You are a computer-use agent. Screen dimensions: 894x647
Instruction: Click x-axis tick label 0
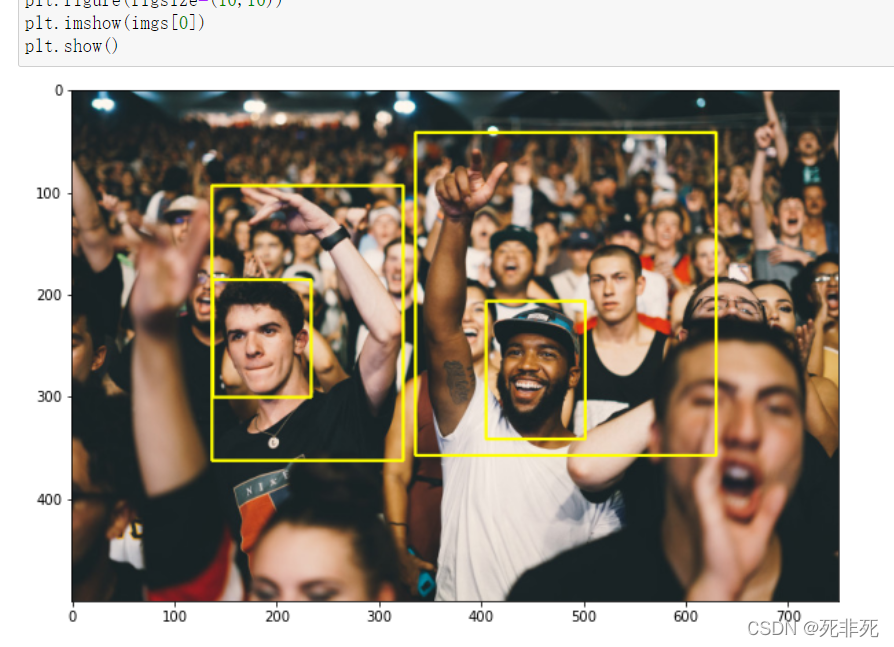[72, 616]
